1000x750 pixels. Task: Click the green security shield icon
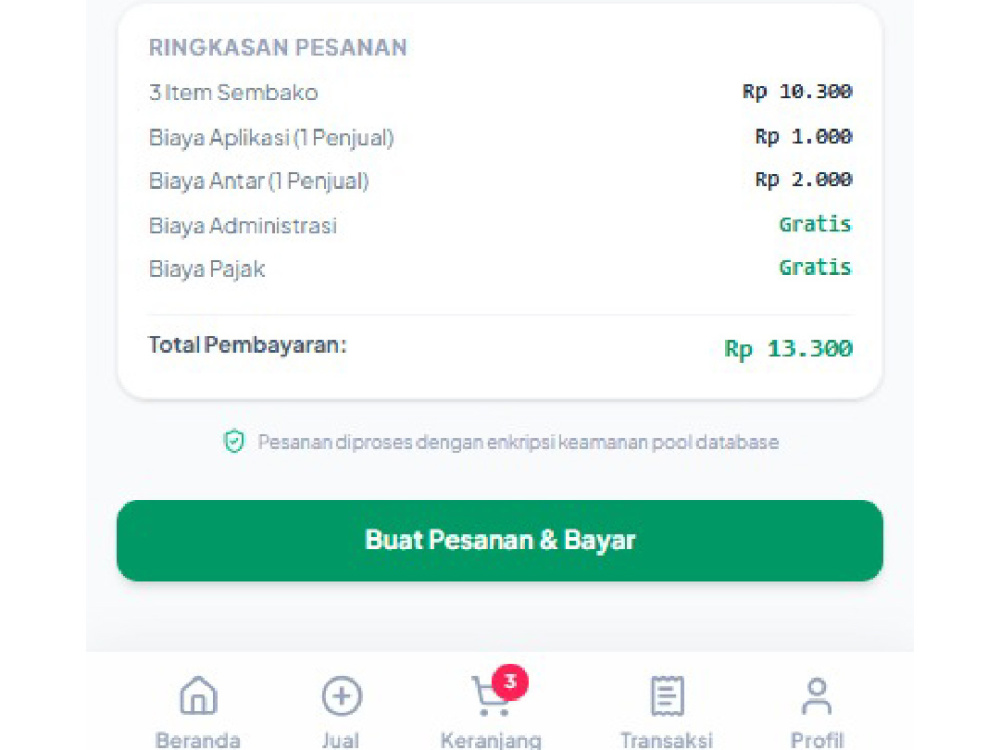click(234, 441)
